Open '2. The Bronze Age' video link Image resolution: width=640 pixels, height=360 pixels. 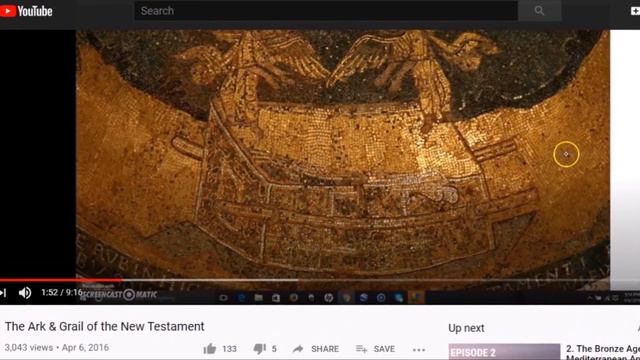pos(603,352)
